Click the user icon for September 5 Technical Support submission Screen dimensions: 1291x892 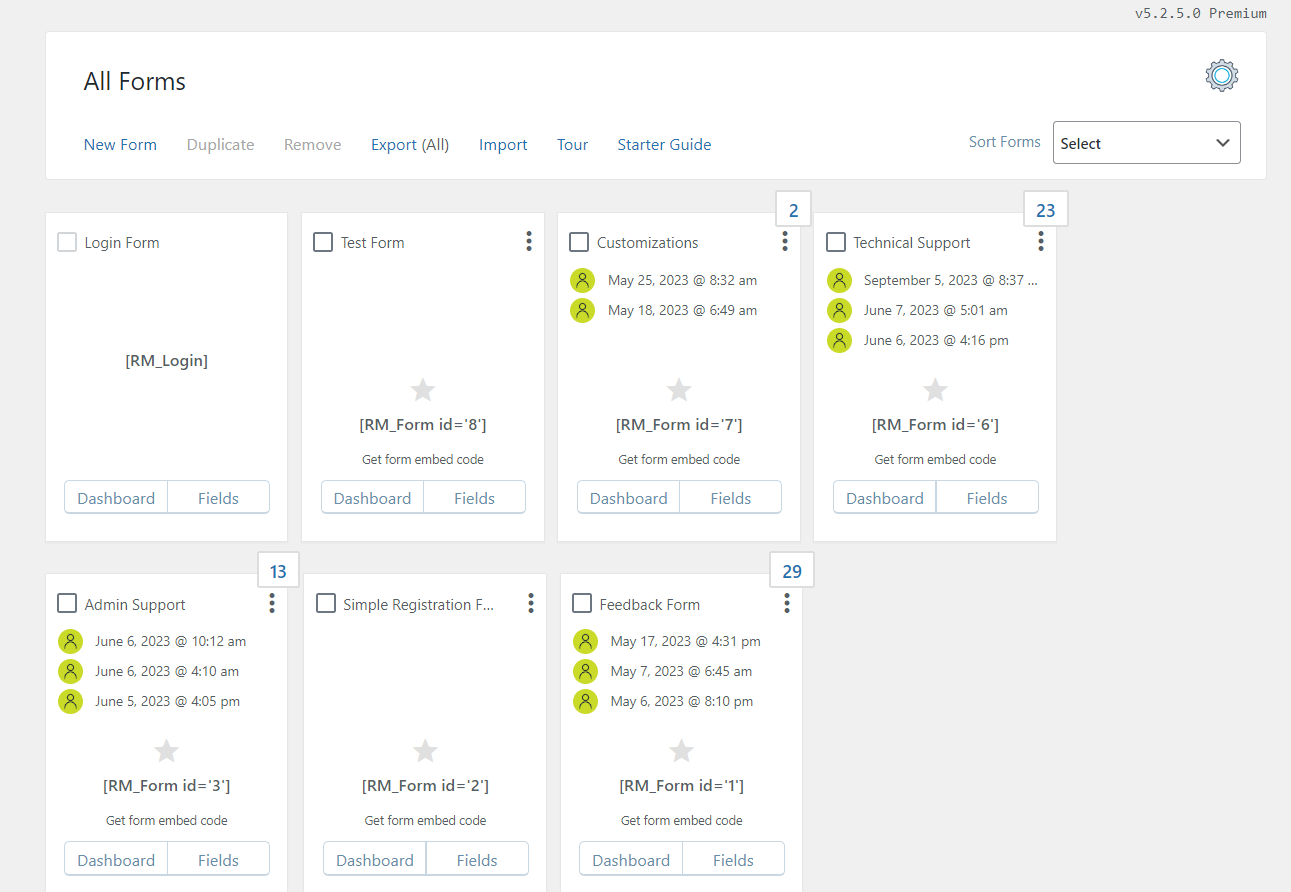839,280
